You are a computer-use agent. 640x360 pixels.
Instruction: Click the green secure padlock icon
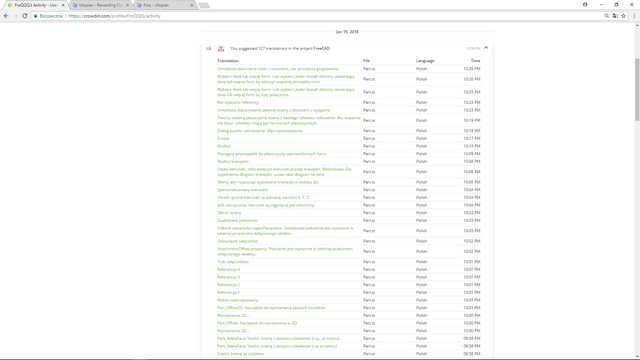tap(36, 16)
